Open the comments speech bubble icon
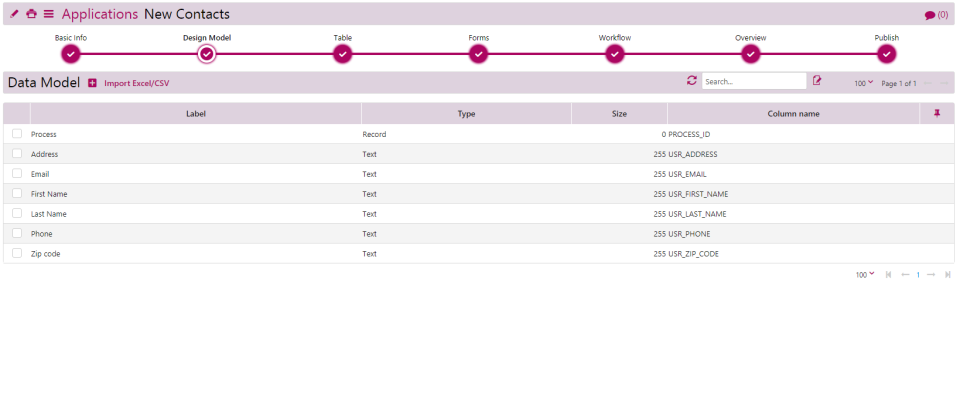Screen dimensions: 960x401 click(x=929, y=15)
